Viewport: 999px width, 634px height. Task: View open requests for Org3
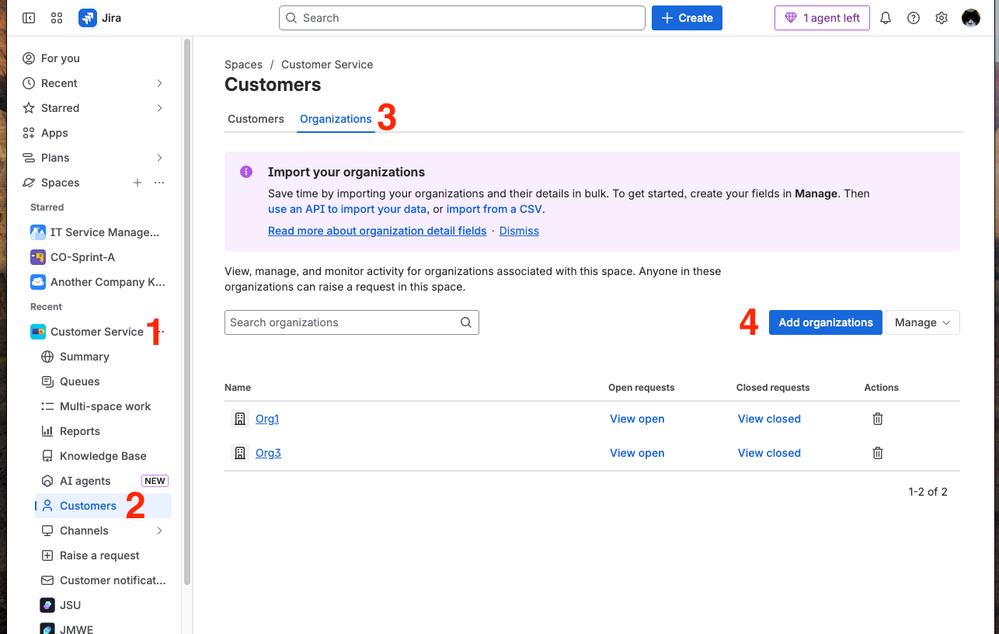637,453
